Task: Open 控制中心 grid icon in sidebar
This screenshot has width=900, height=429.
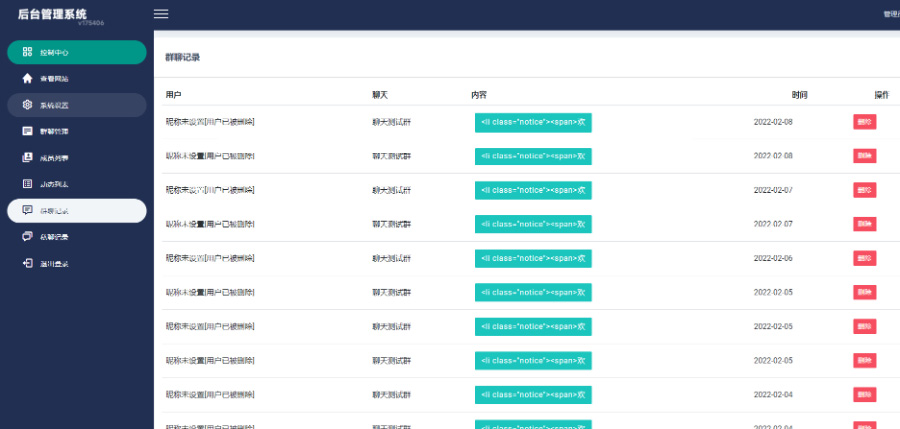Action: click(x=27, y=52)
